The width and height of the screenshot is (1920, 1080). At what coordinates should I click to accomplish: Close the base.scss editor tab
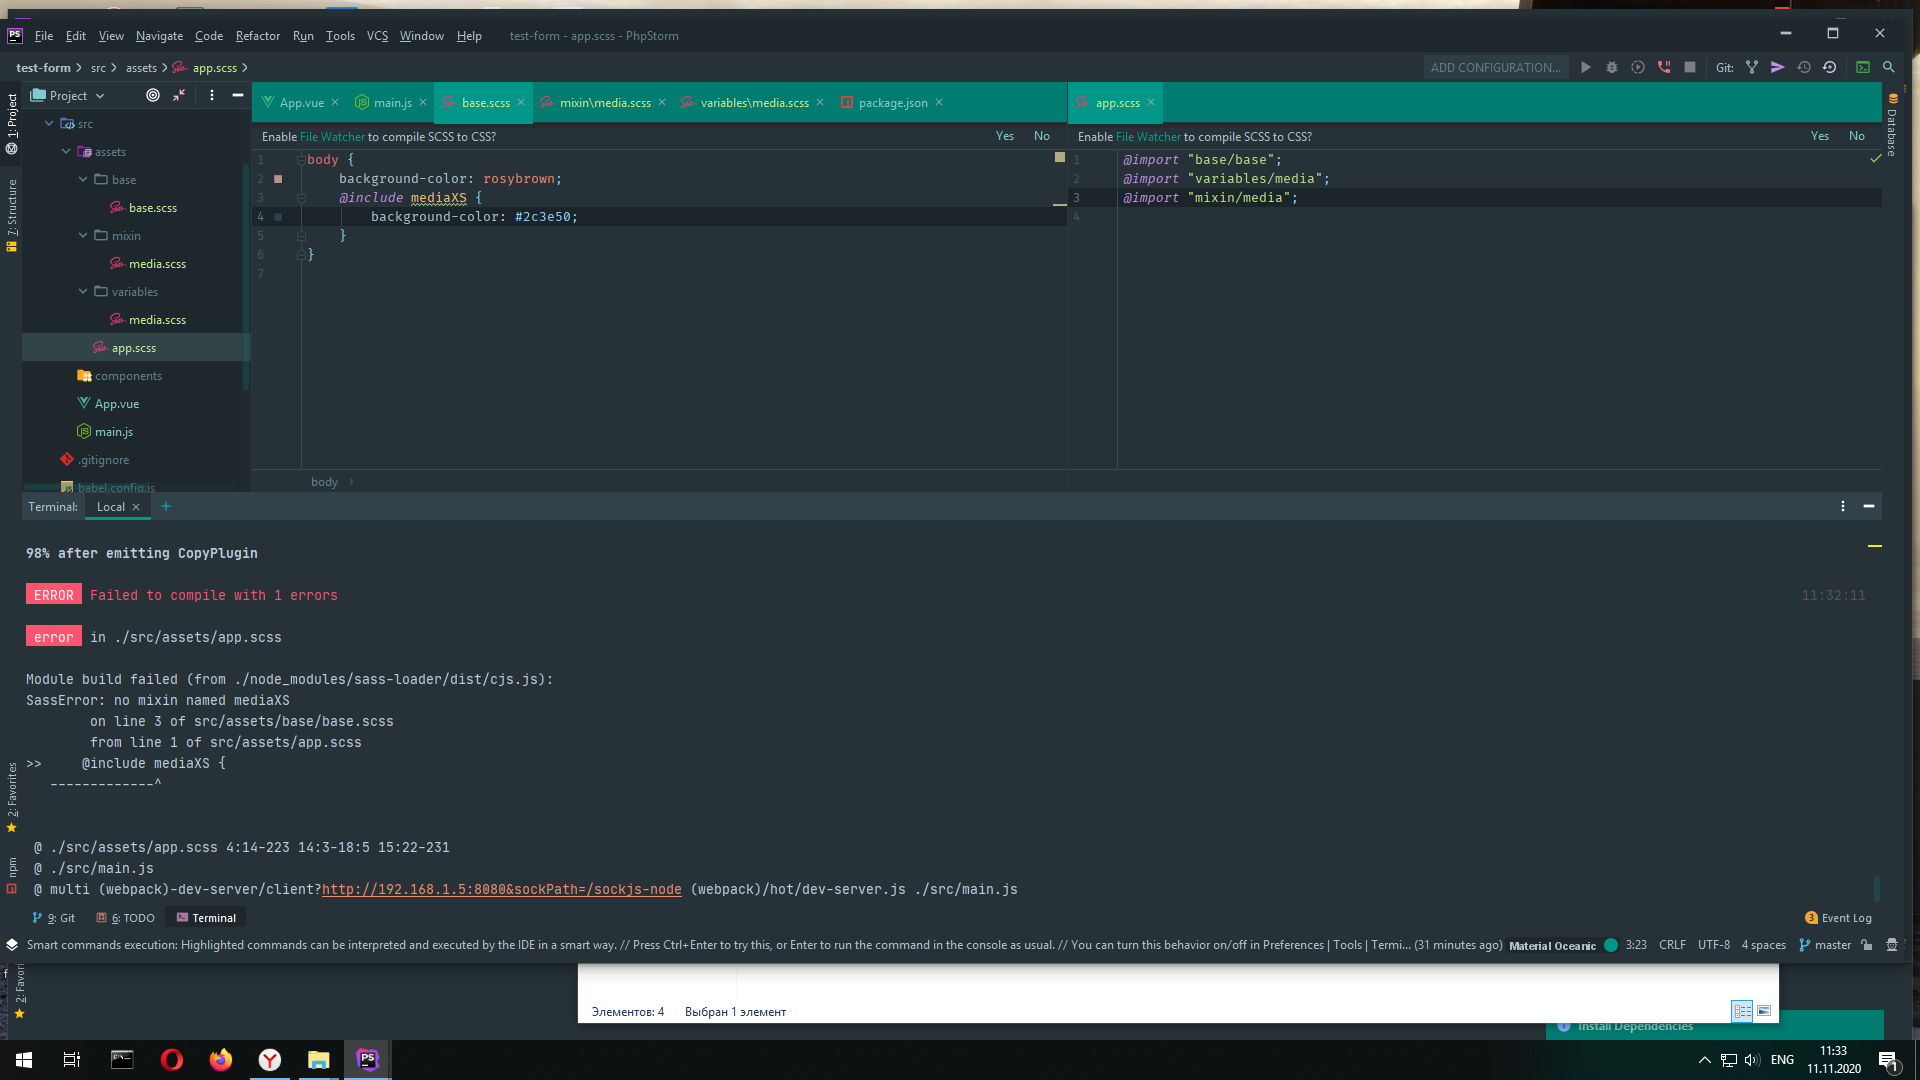point(521,103)
